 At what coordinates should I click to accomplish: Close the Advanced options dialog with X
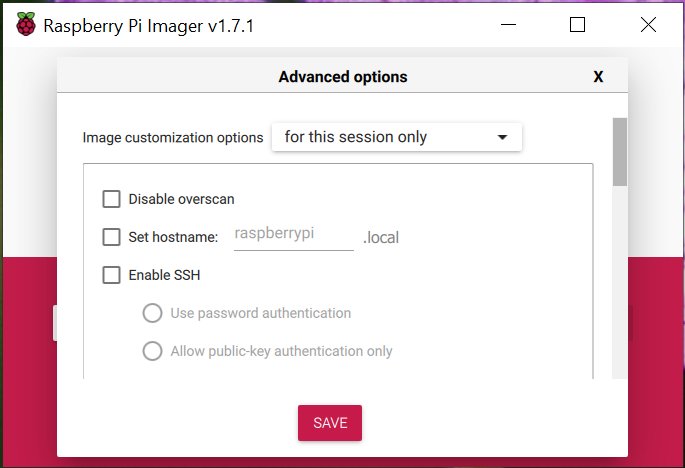(598, 77)
